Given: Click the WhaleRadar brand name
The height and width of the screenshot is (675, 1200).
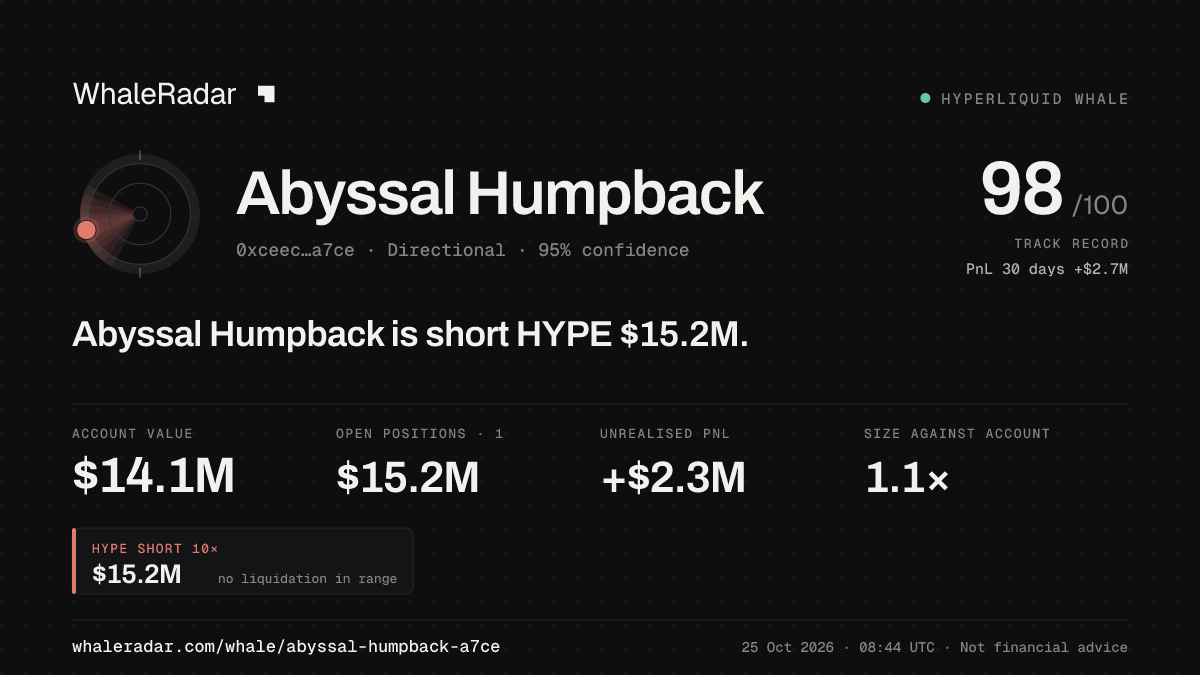Looking at the screenshot, I should [x=154, y=94].
